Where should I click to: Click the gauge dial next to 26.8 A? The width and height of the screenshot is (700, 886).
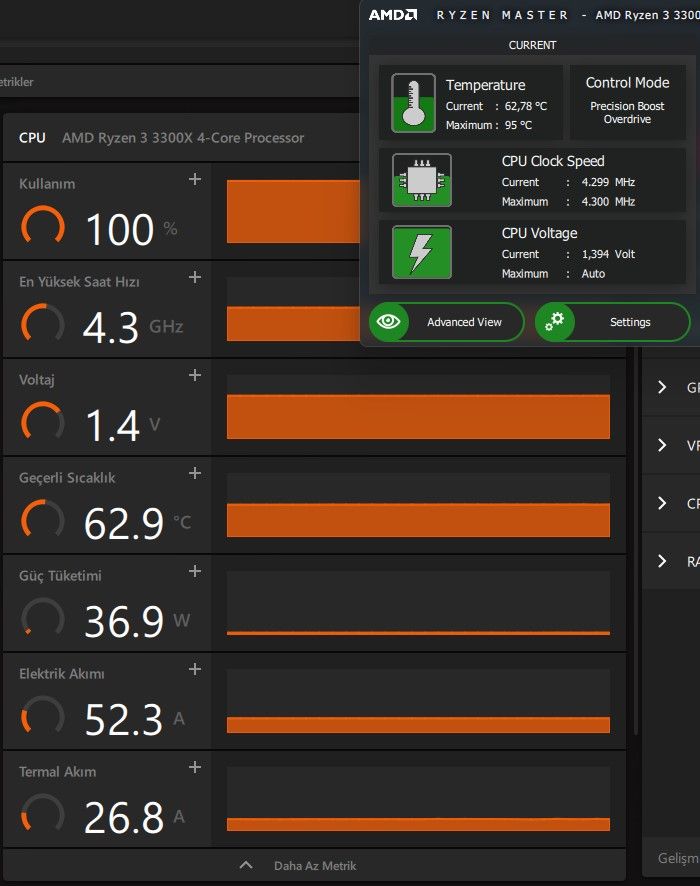click(43, 815)
